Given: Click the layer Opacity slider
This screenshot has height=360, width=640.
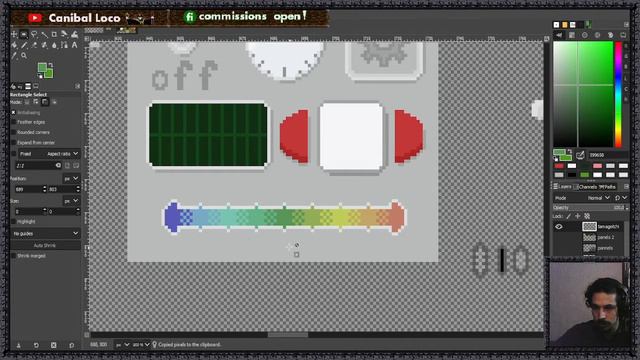Looking at the screenshot, I should point(590,207).
